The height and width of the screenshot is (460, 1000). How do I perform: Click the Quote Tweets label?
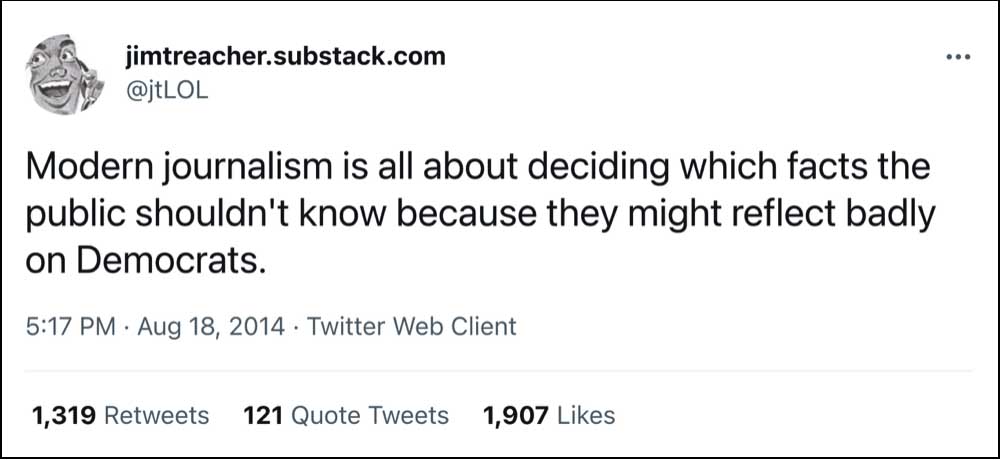(x=370, y=417)
